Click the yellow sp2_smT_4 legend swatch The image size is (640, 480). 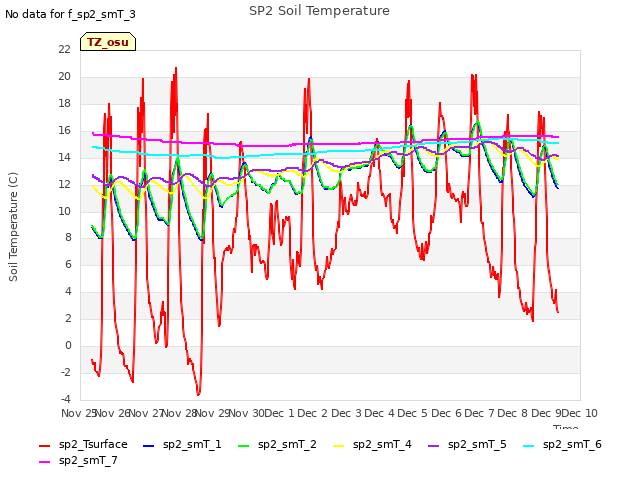pyautogui.click(x=339, y=446)
